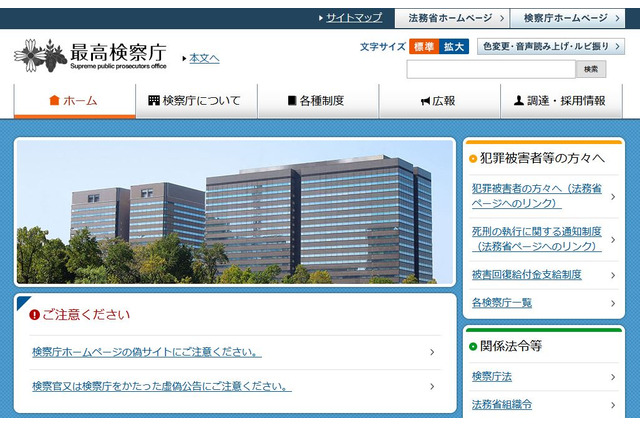Jump to 本文へ link
This screenshot has width=640, height=426.
(x=204, y=58)
